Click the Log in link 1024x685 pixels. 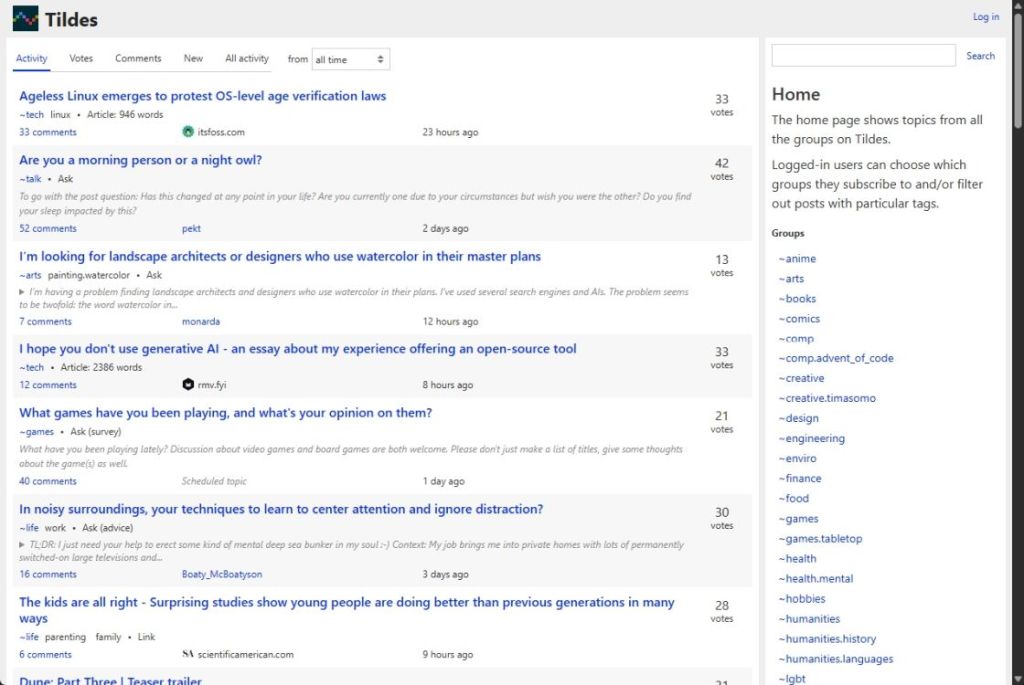point(985,17)
